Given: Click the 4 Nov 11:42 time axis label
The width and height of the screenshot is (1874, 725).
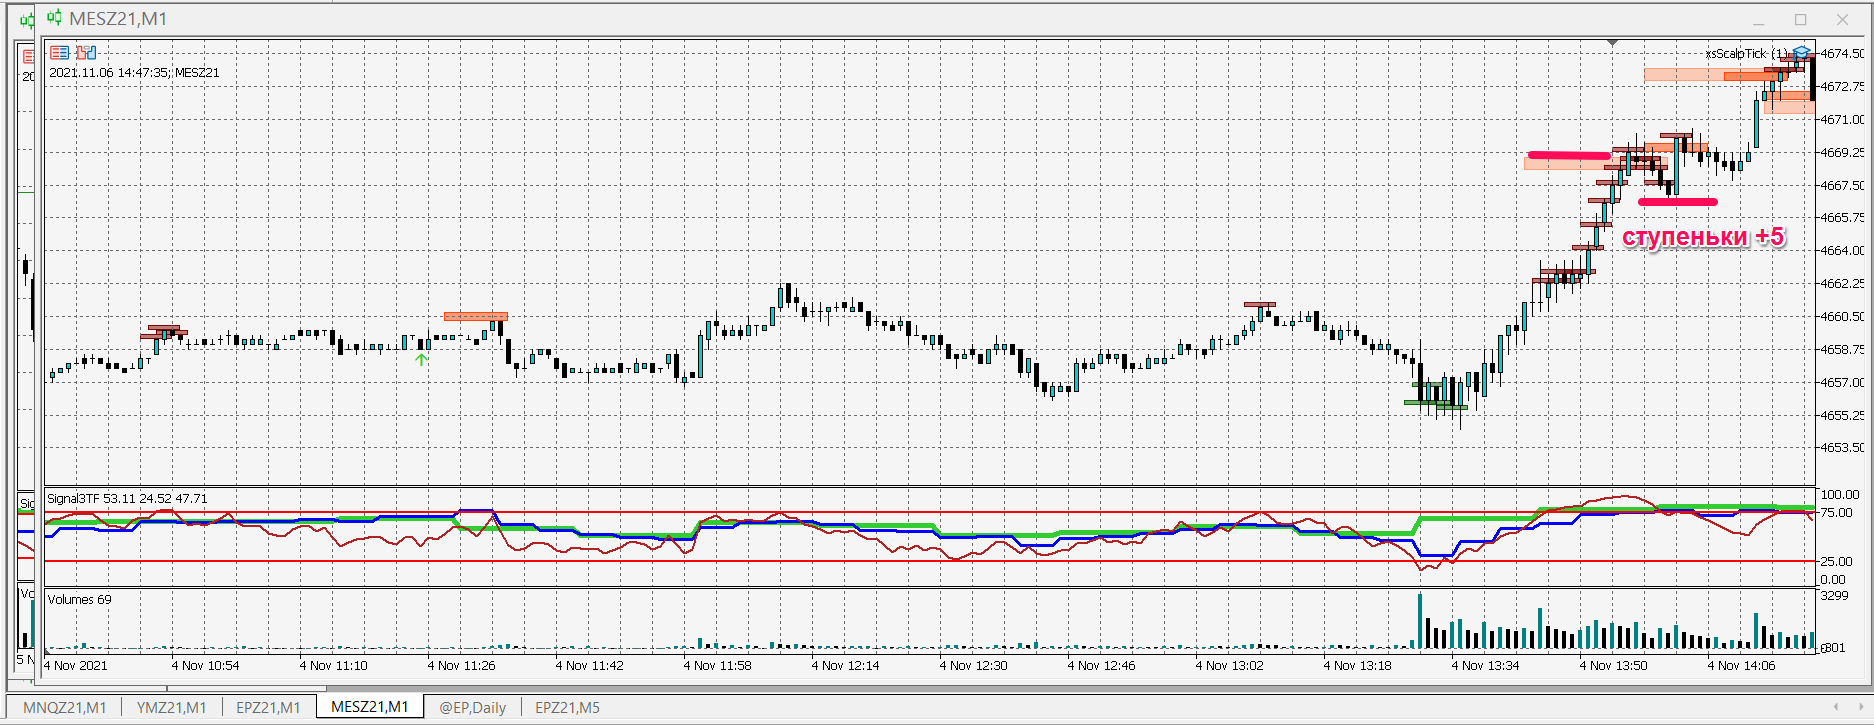Looking at the screenshot, I should [x=589, y=665].
